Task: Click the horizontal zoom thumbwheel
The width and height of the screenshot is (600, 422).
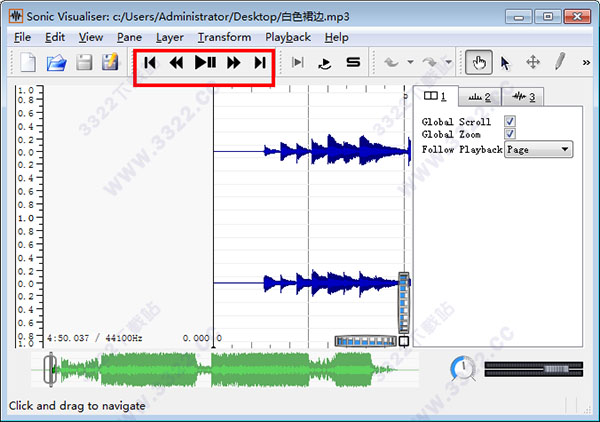Action: coord(365,341)
